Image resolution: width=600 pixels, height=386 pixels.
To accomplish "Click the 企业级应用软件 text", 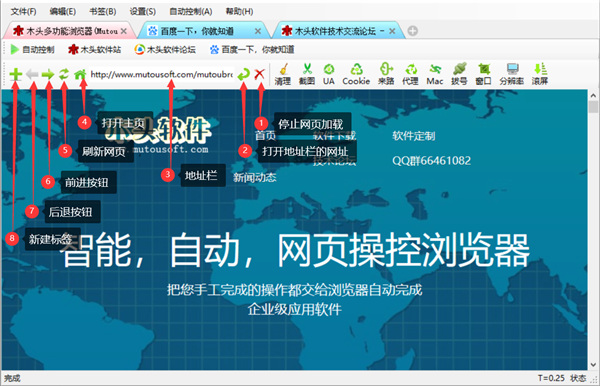I will coord(294,309).
